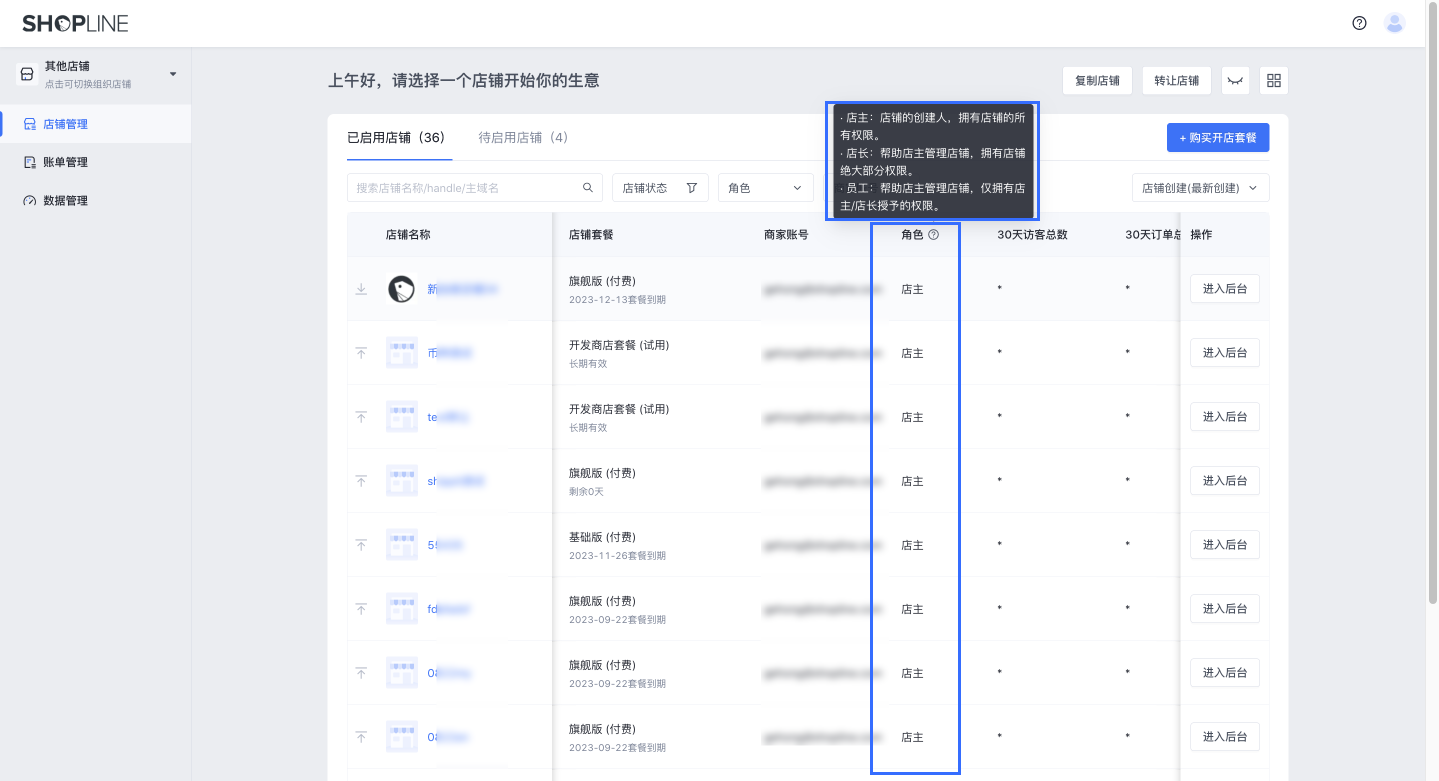Image resolution: width=1439 pixels, height=781 pixels.
Task: Click the 店铺套餐 column header
Action: [591, 235]
